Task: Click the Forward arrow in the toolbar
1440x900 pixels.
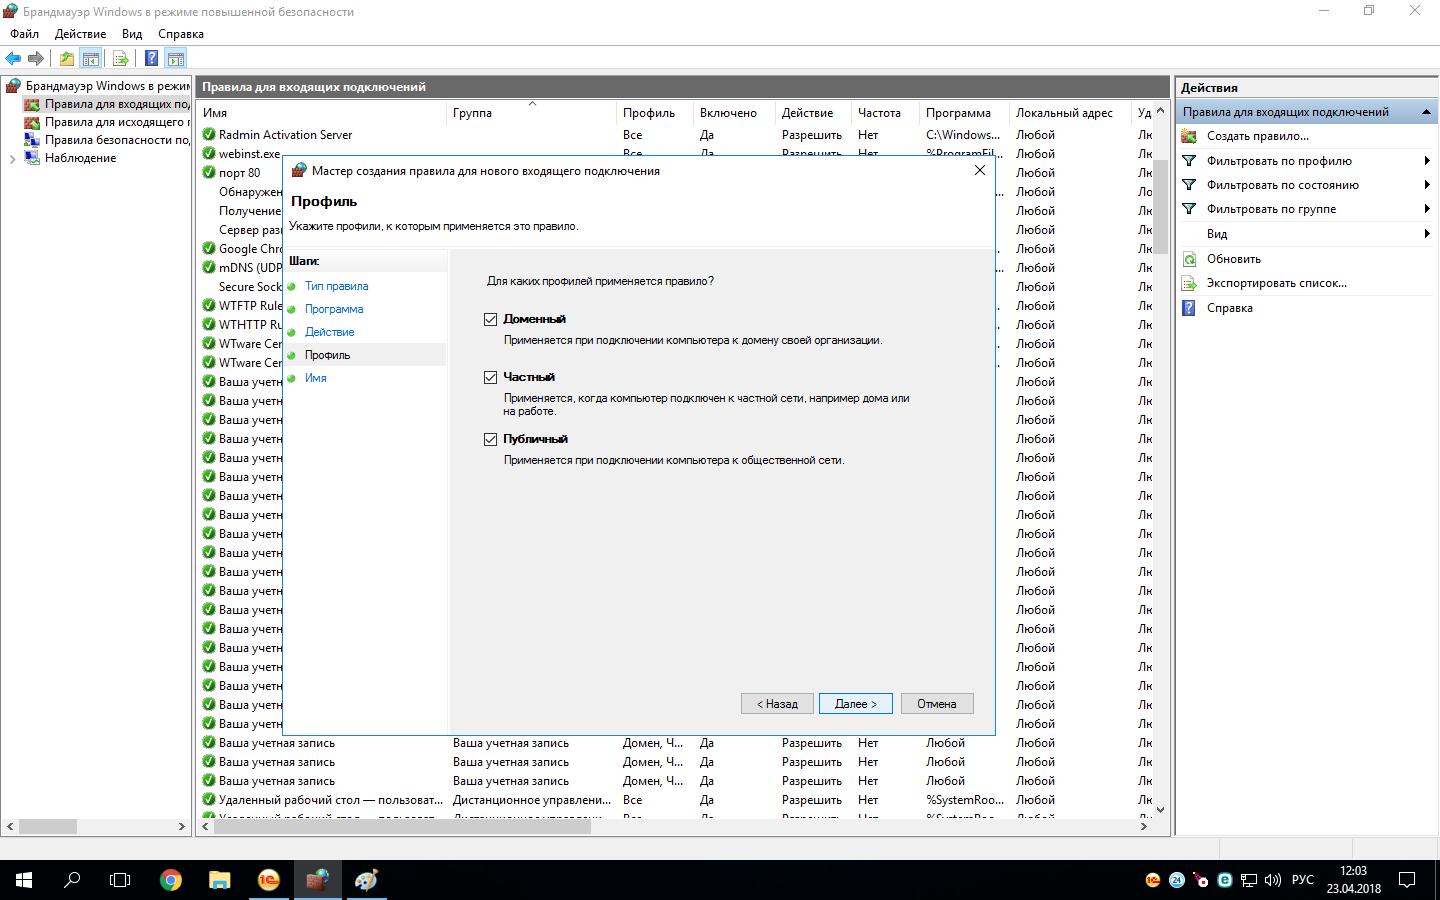Action: point(36,58)
